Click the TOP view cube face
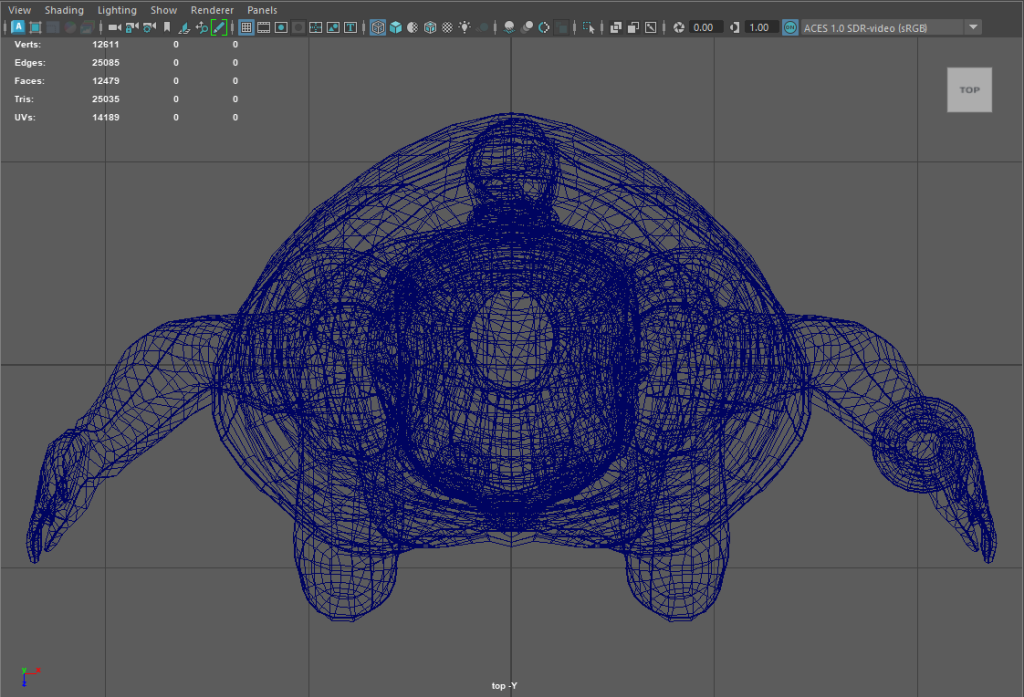Image resolution: width=1024 pixels, height=697 pixels. (x=969, y=90)
